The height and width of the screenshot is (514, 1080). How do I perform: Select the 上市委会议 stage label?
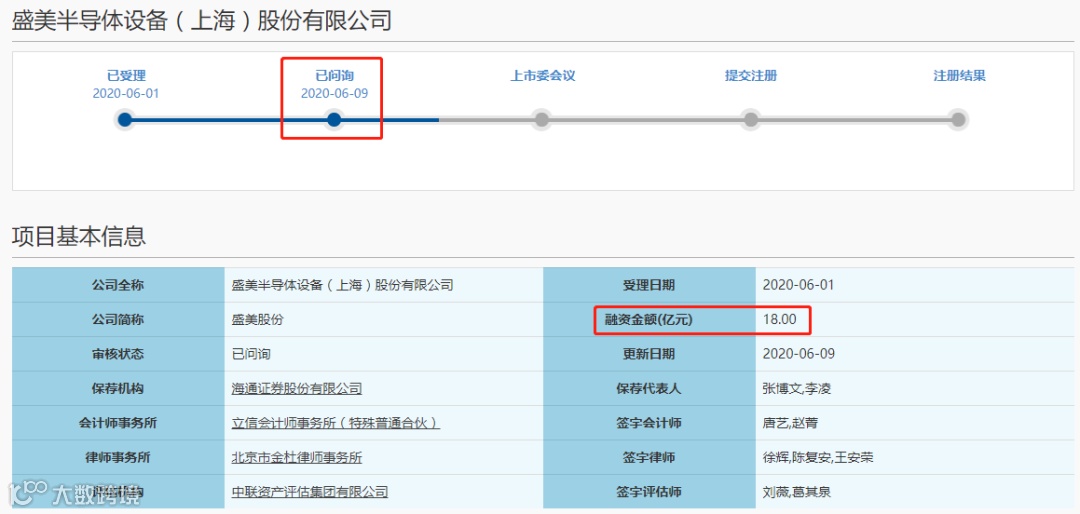543,76
